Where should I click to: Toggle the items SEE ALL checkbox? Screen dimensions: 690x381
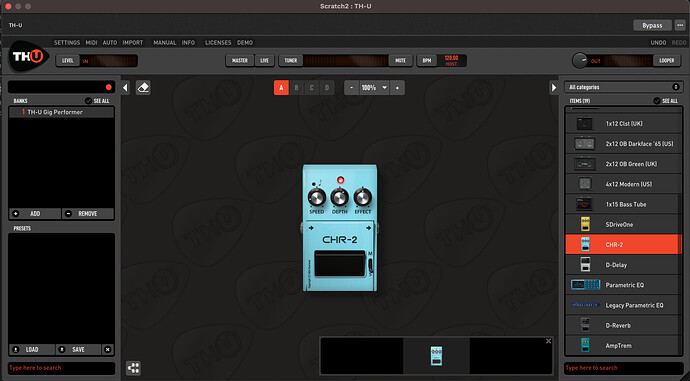(x=657, y=101)
